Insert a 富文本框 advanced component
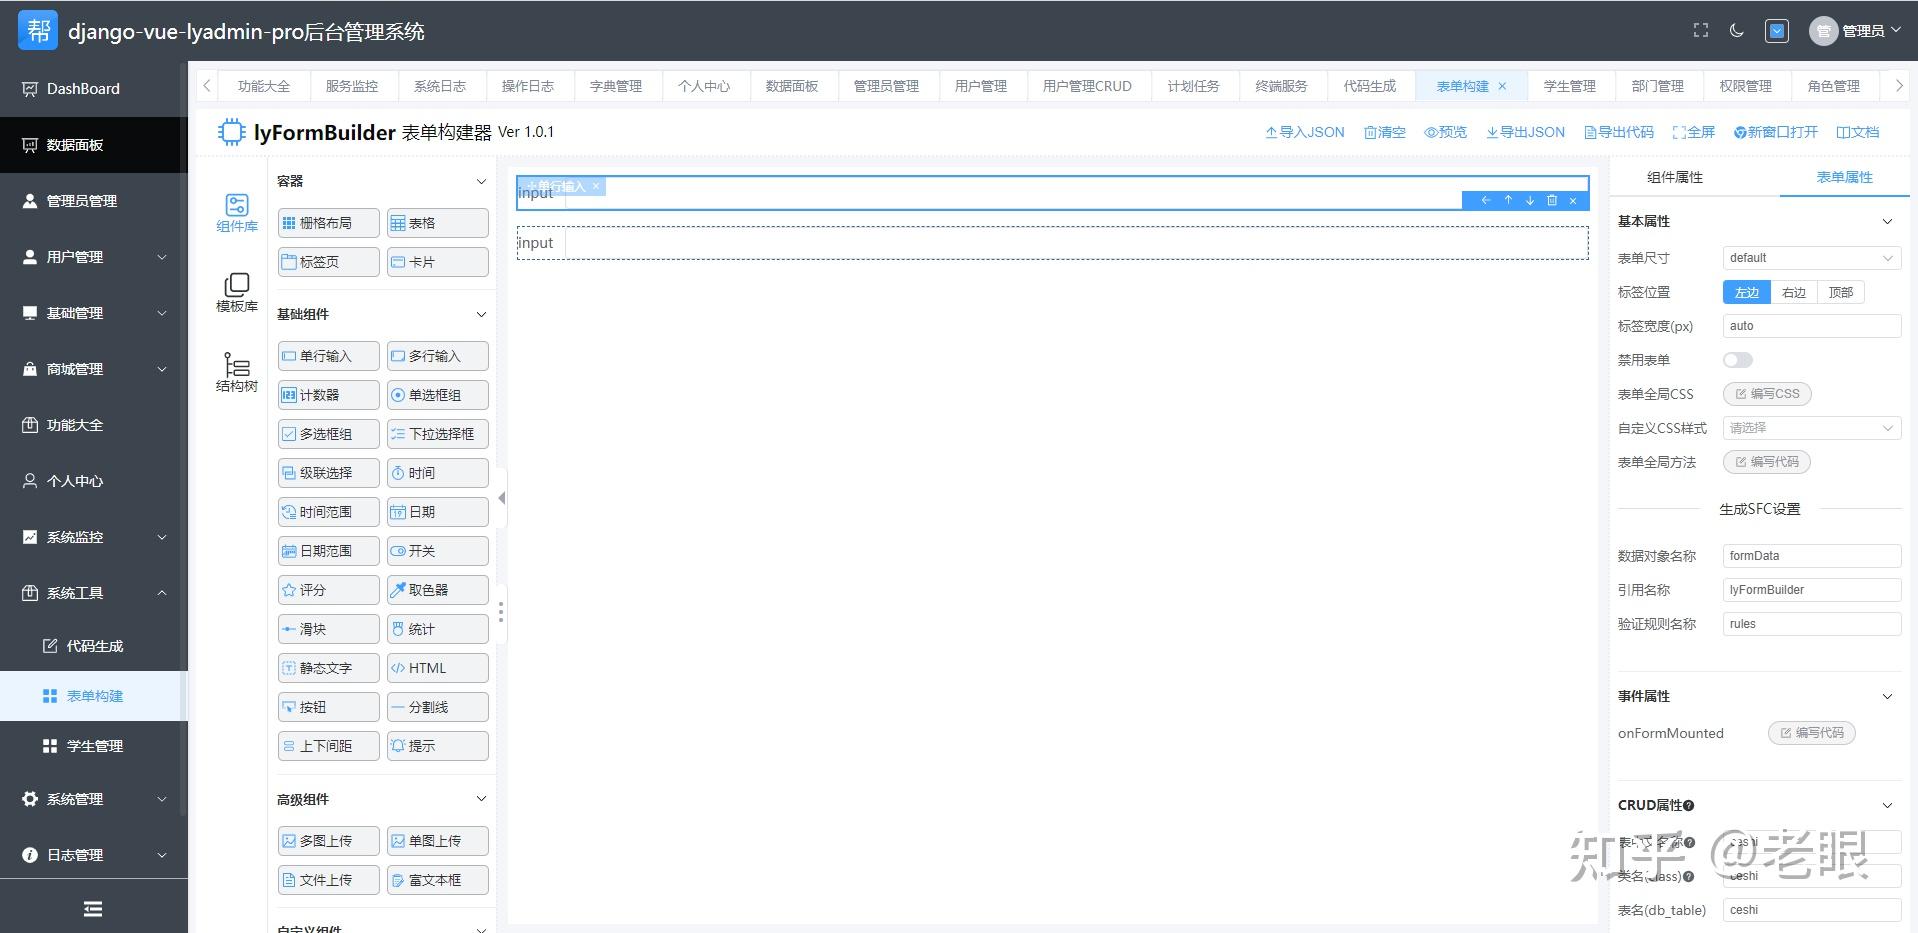The width and height of the screenshot is (1918, 933). tap(437, 879)
